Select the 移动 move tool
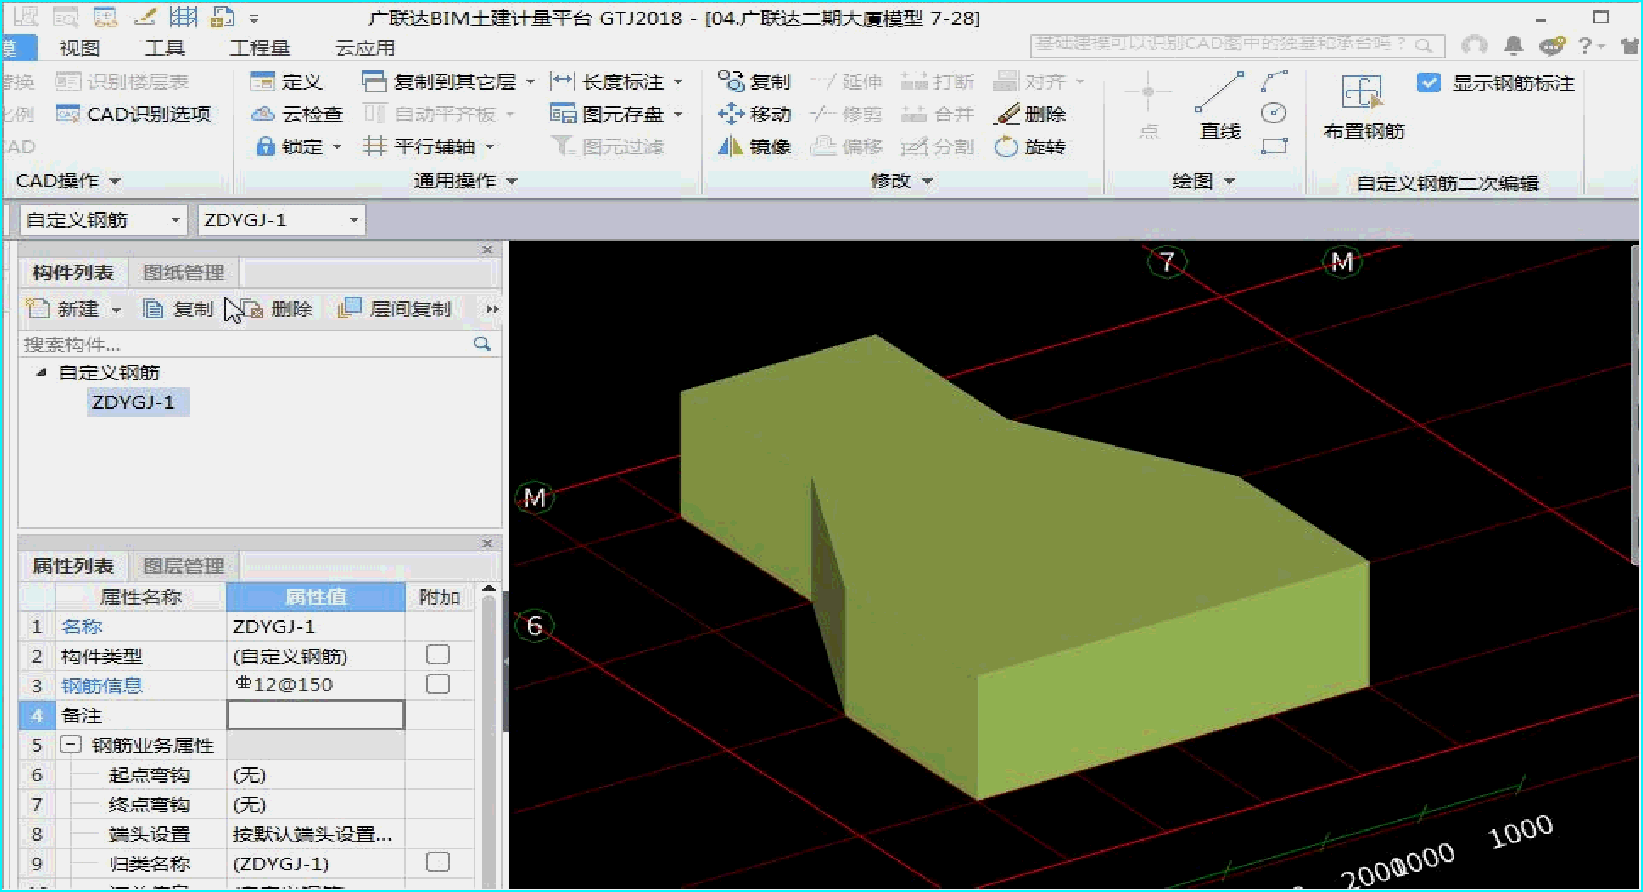Screen dimensions: 1643x892 pyautogui.click(x=754, y=114)
